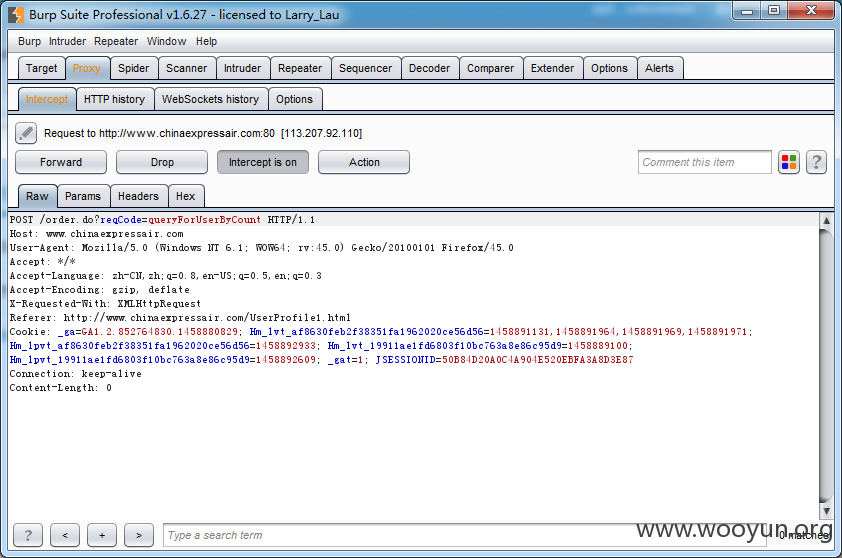842x558 pixels.
Task: Open the WebSockets history sub-tab
Action: (x=210, y=99)
